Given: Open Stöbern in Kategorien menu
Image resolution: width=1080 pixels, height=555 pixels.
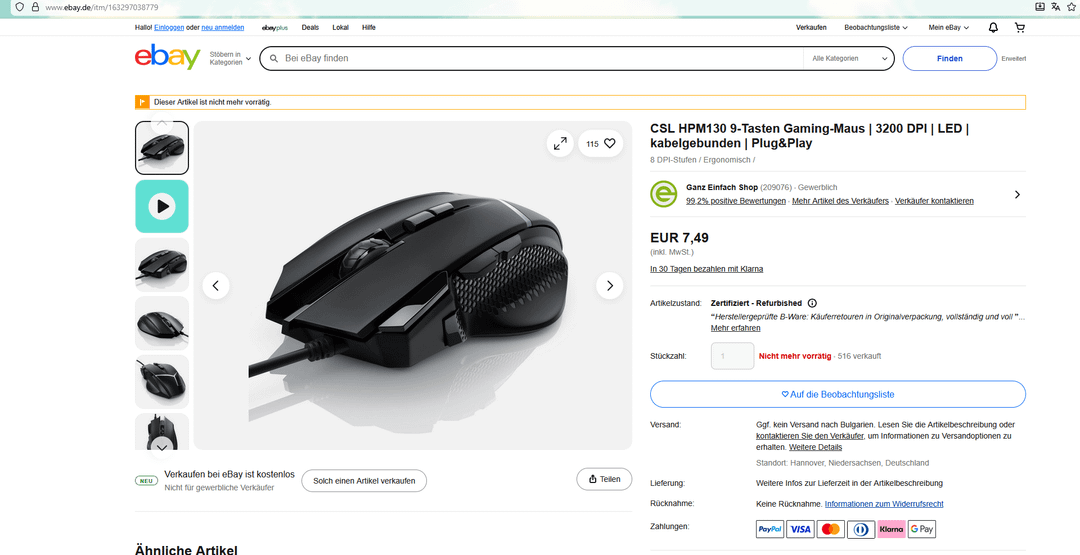Looking at the screenshot, I should 230,59.
